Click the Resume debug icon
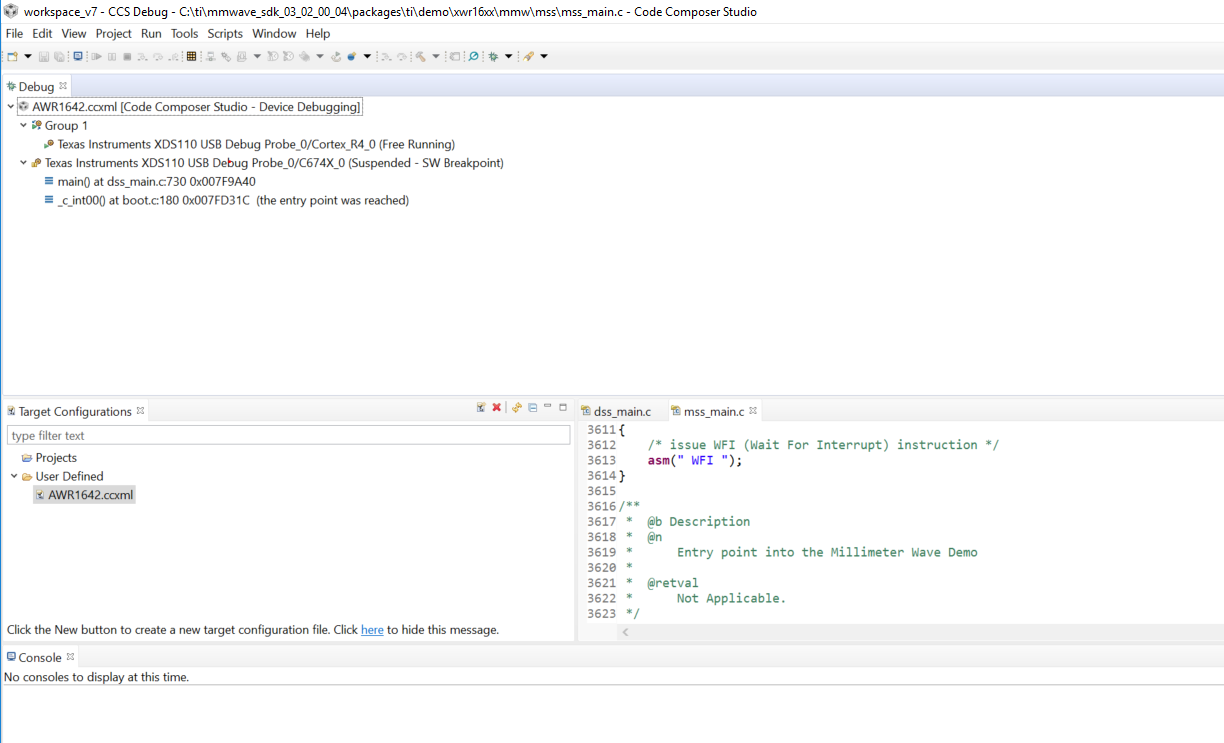 96,56
